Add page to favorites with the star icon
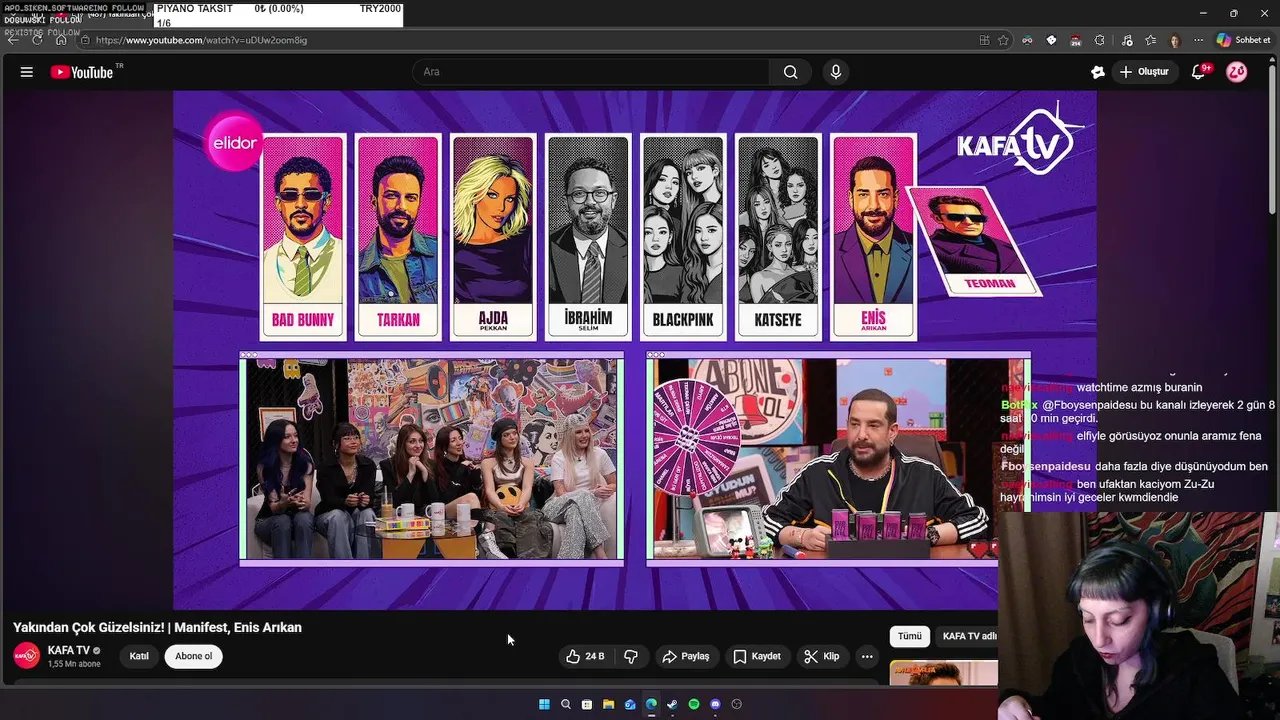This screenshot has width=1280, height=720. click(x=1003, y=40)
